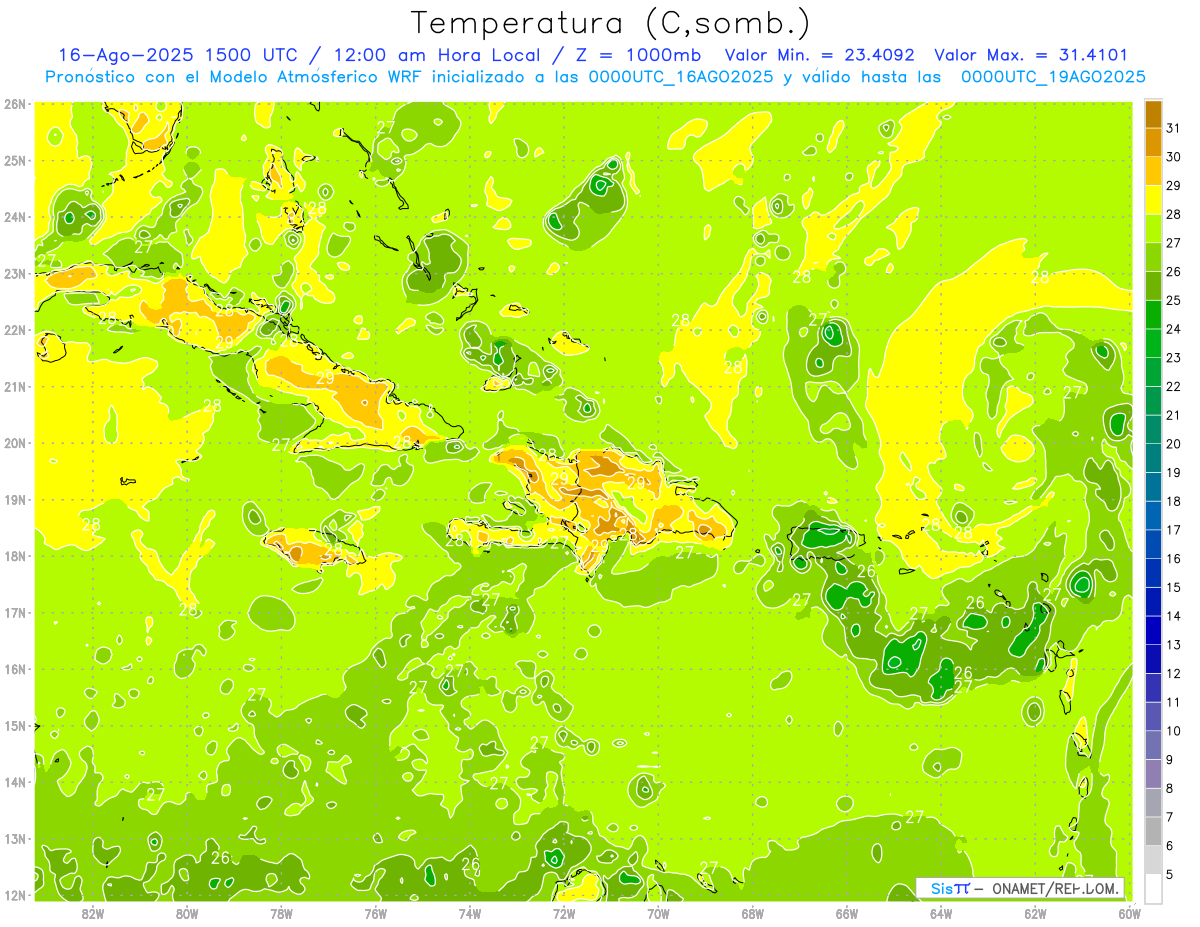Click the legend value 16
Screen dimensions: 1200x927
1174,558
